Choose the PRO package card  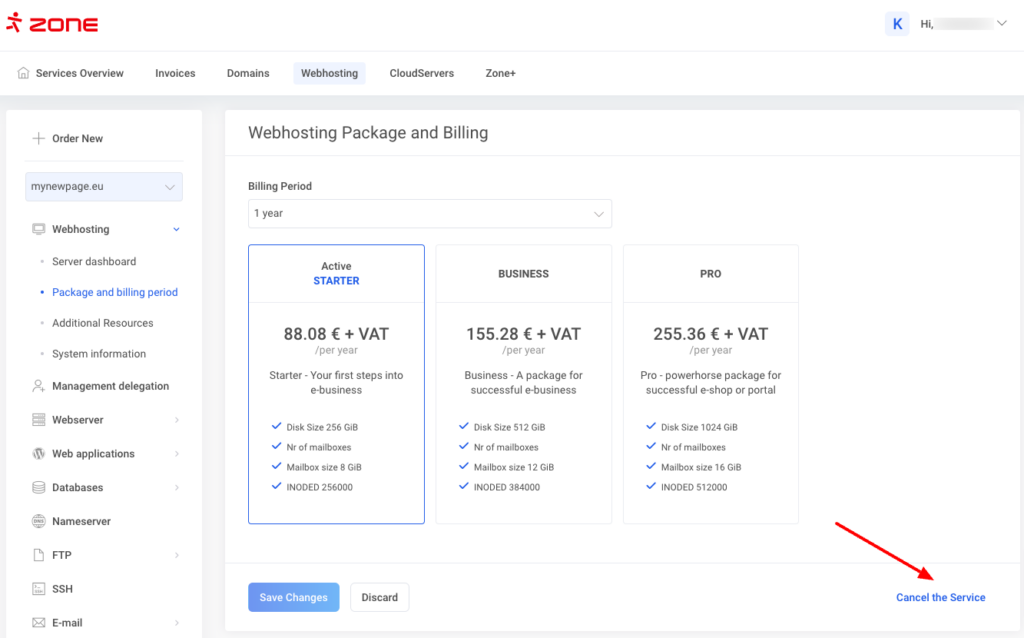tap(710, 384)
